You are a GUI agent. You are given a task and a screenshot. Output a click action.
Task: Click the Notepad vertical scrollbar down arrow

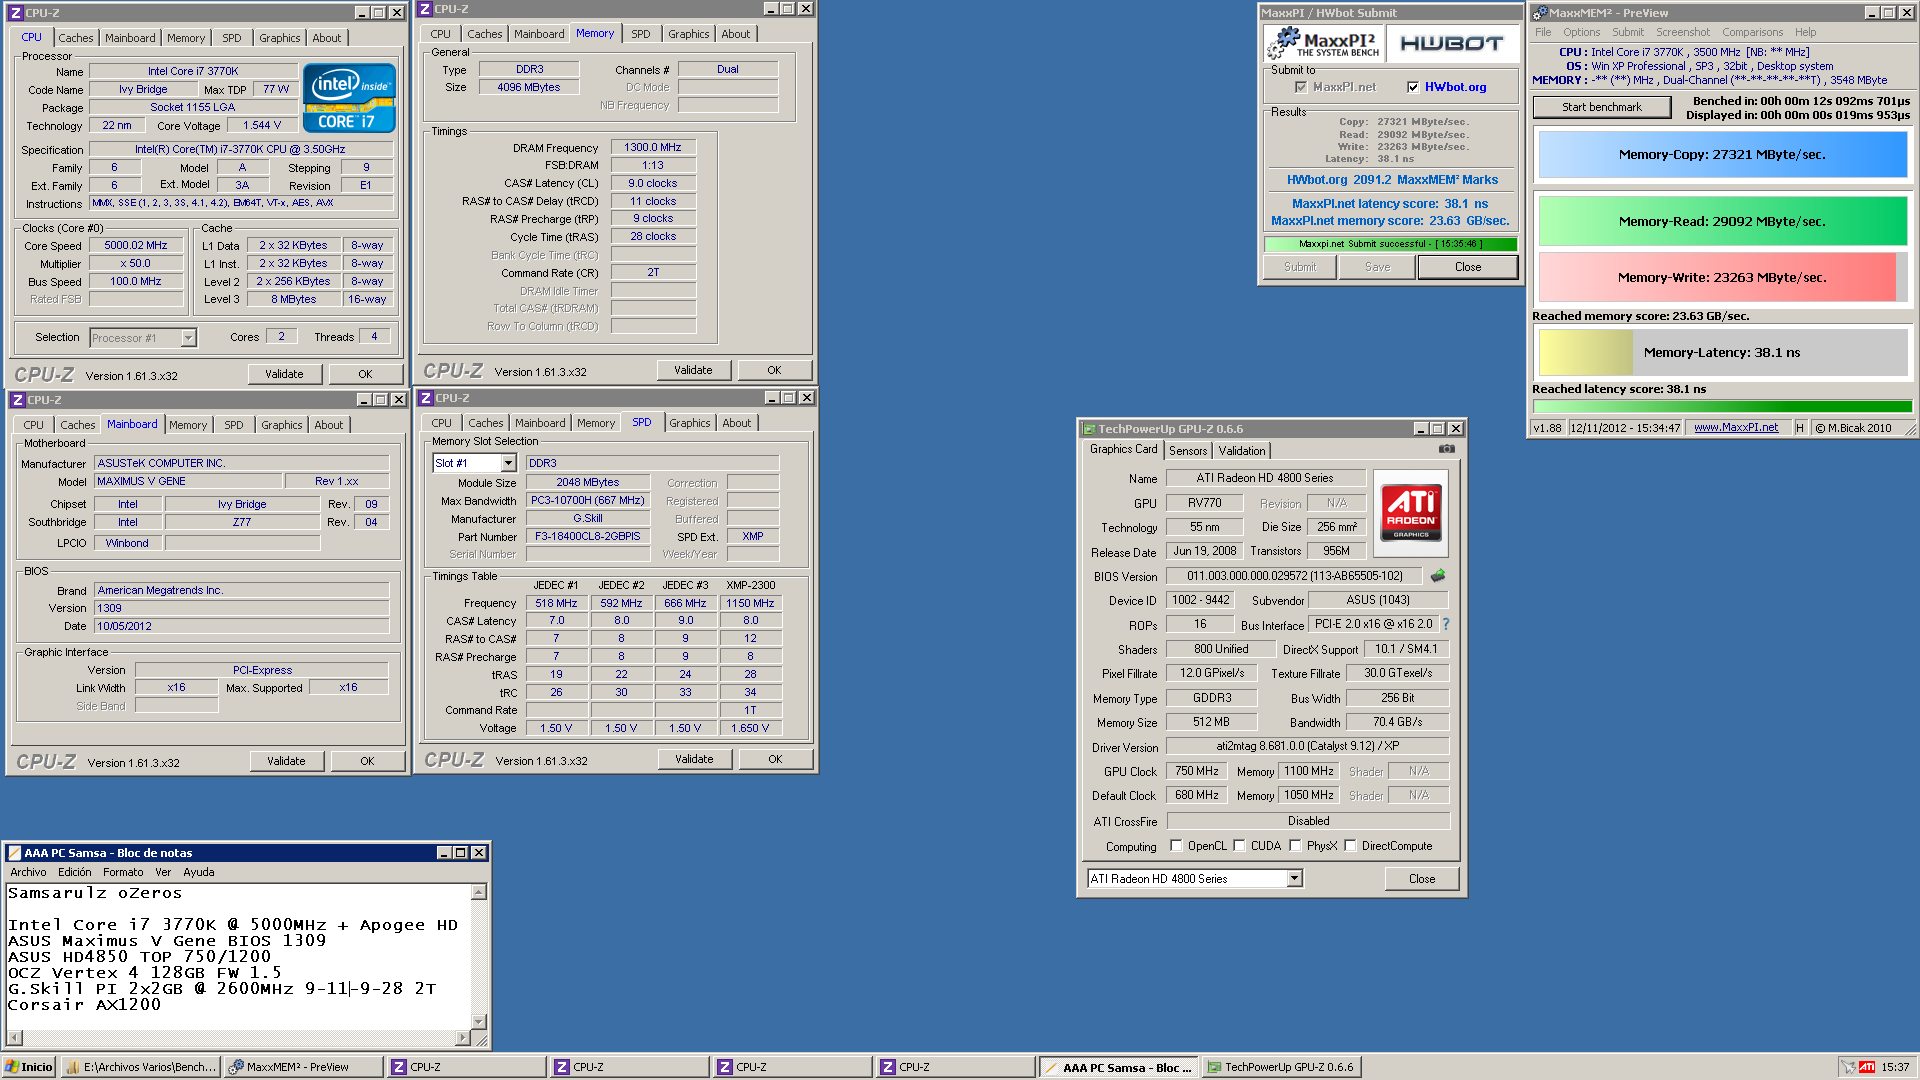479,1021
